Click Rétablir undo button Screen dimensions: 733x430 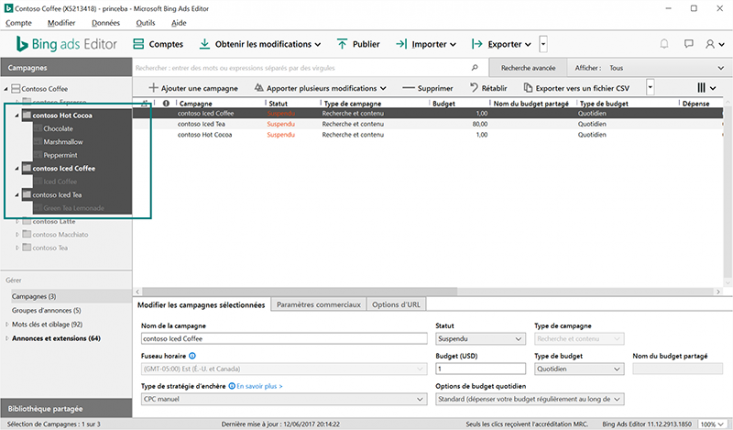pos(488,88)
